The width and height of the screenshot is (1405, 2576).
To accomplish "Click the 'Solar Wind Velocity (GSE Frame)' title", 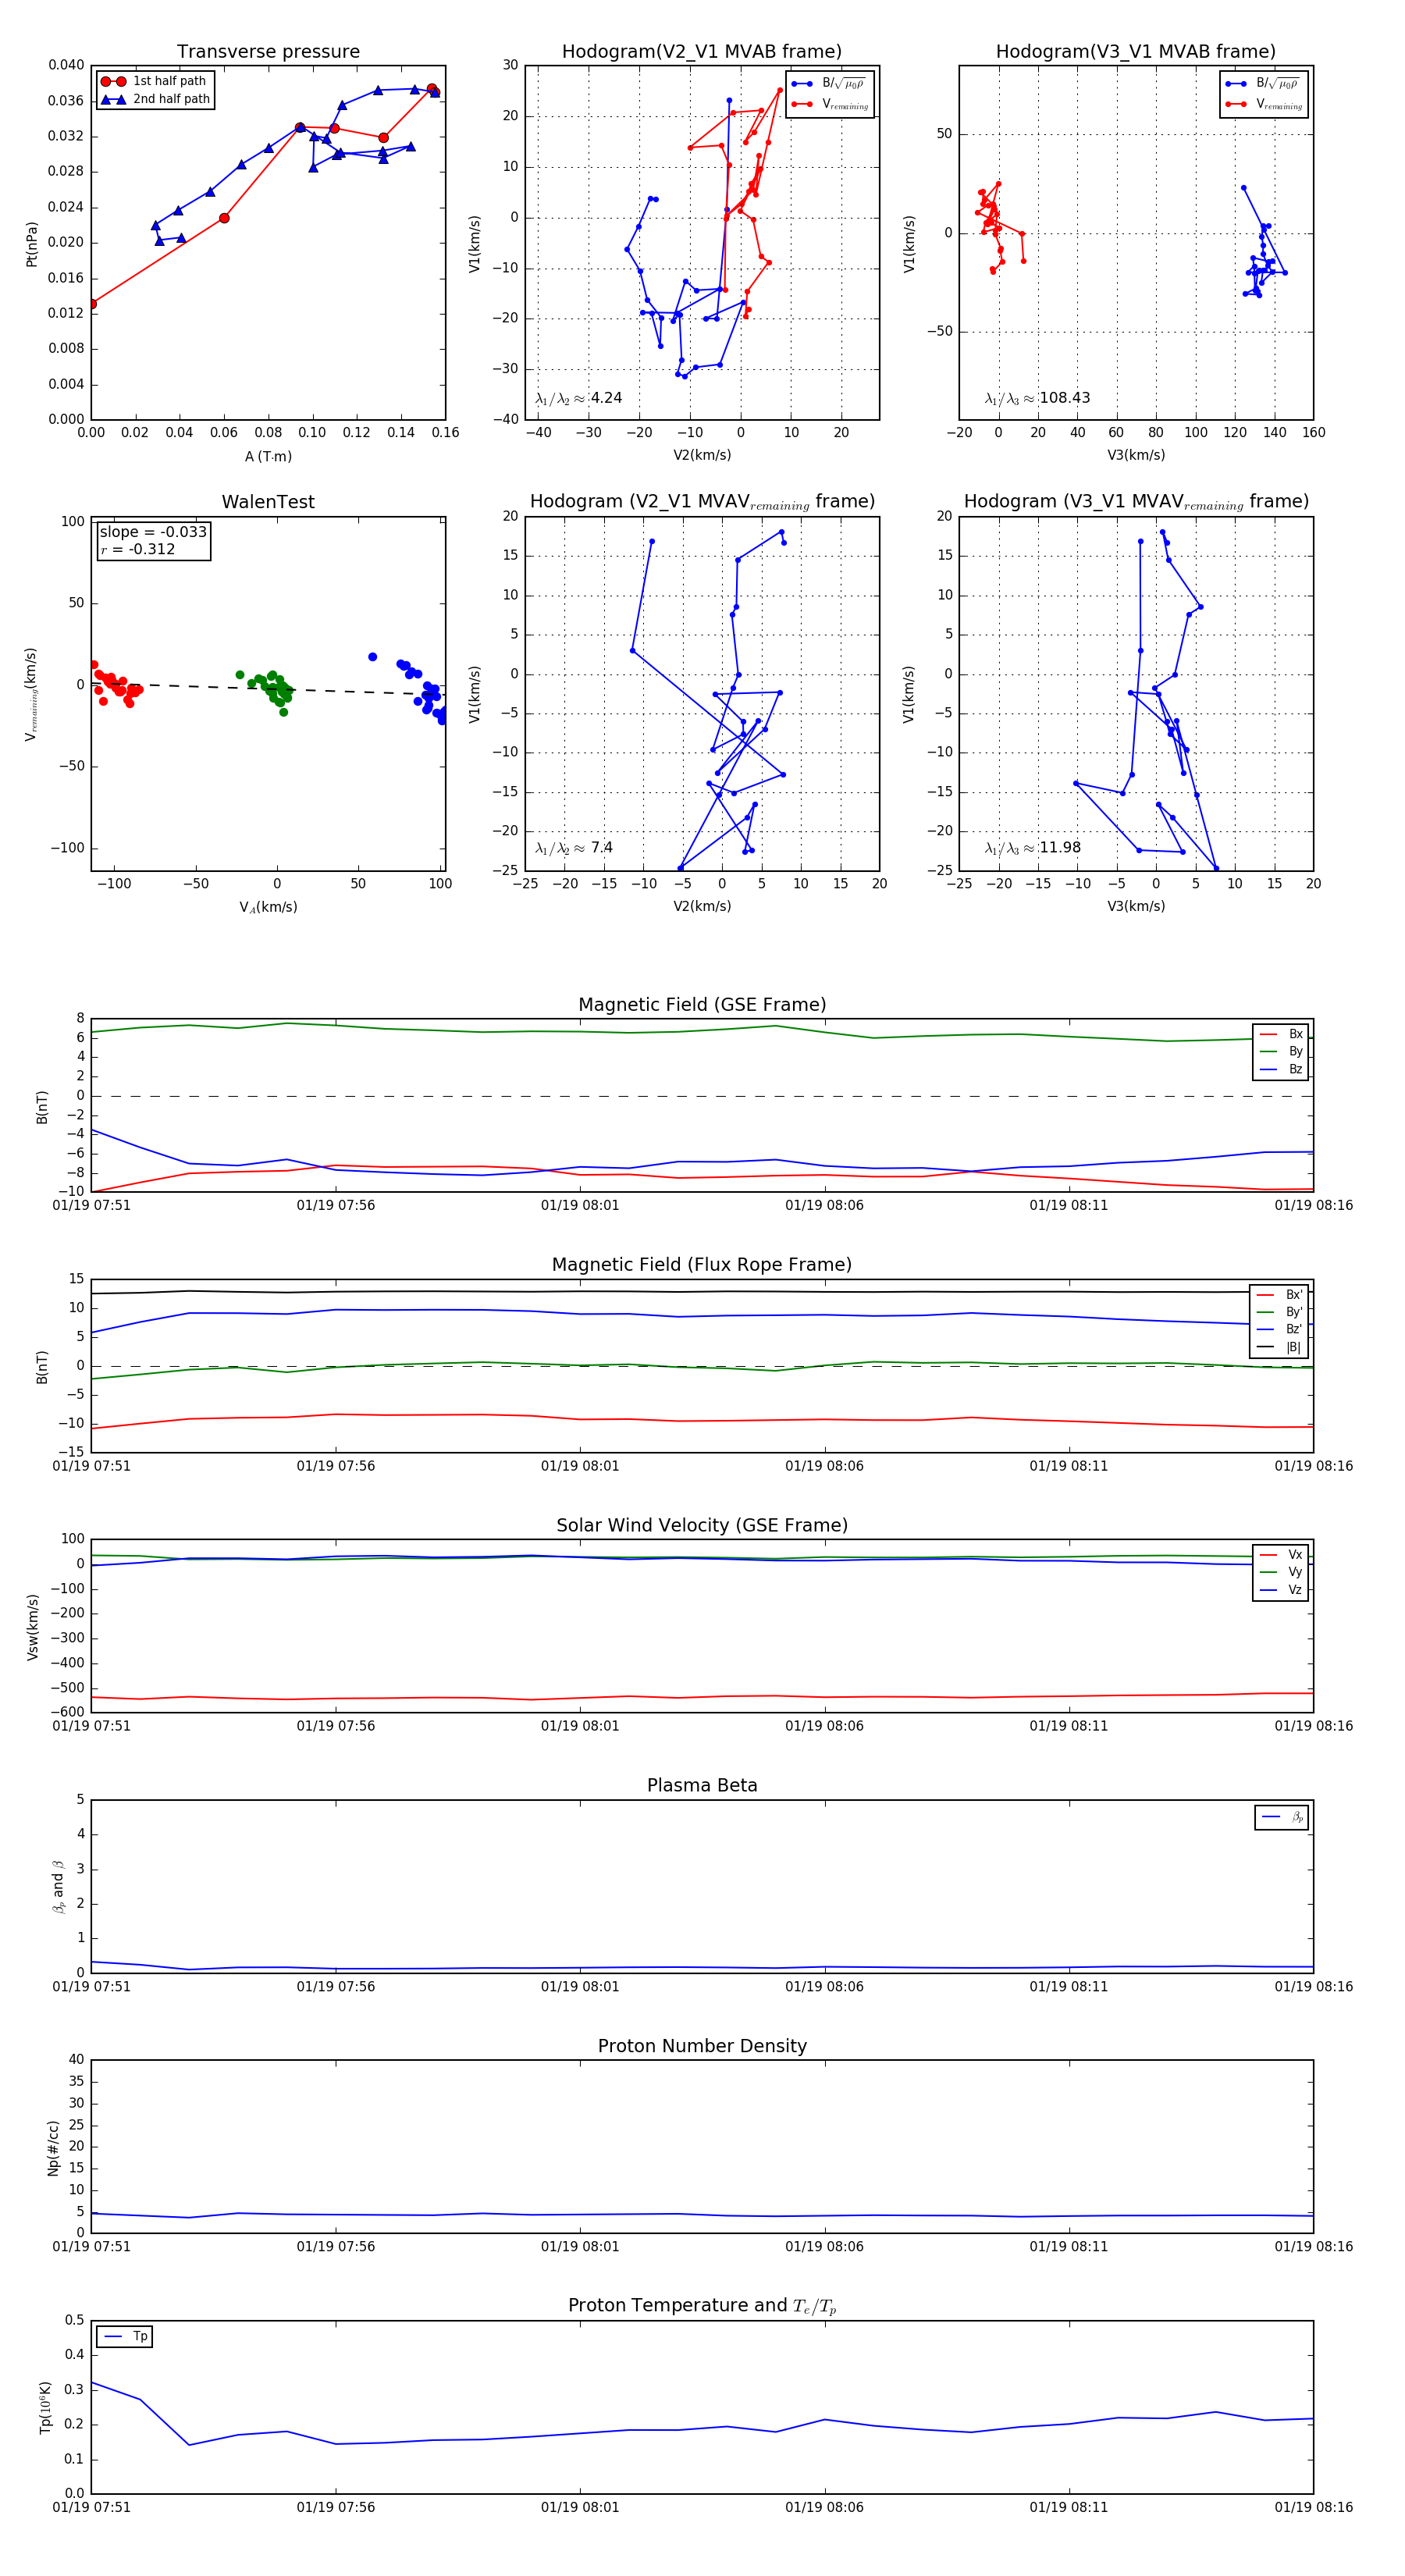I will coord(702,1525).
